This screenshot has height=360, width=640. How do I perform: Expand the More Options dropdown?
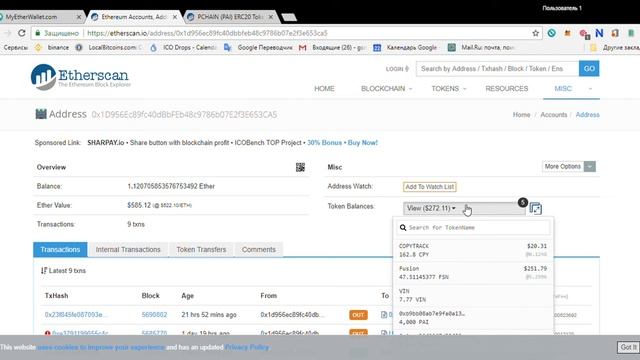(569, 167)
